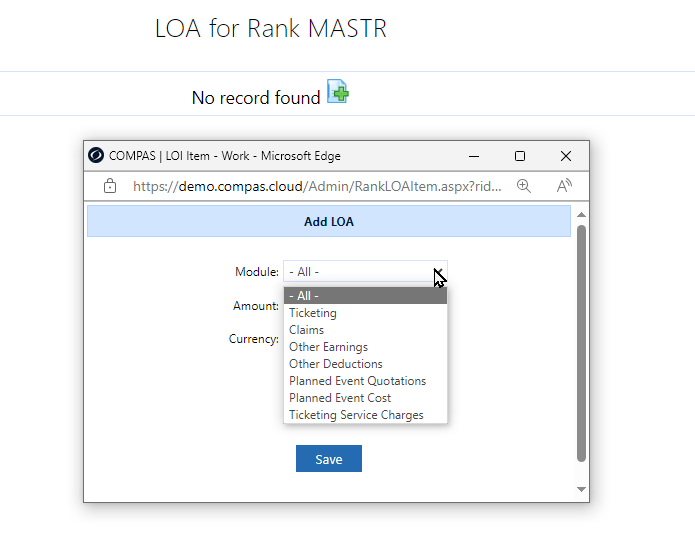Screen dimensions: 695x542
Task: Collapse the Module dropdown list
Action: (x=365, y=272)
